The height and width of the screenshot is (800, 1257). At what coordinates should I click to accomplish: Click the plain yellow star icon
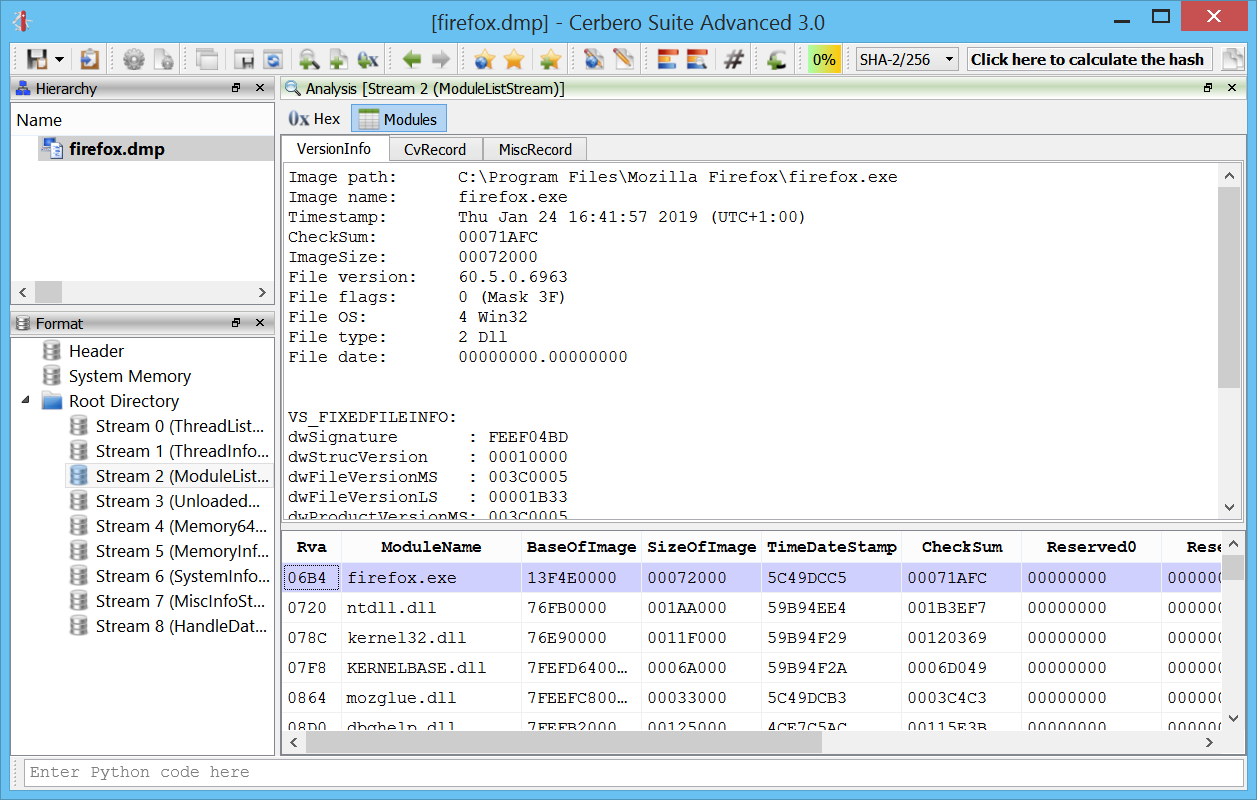tap(514, 59)
